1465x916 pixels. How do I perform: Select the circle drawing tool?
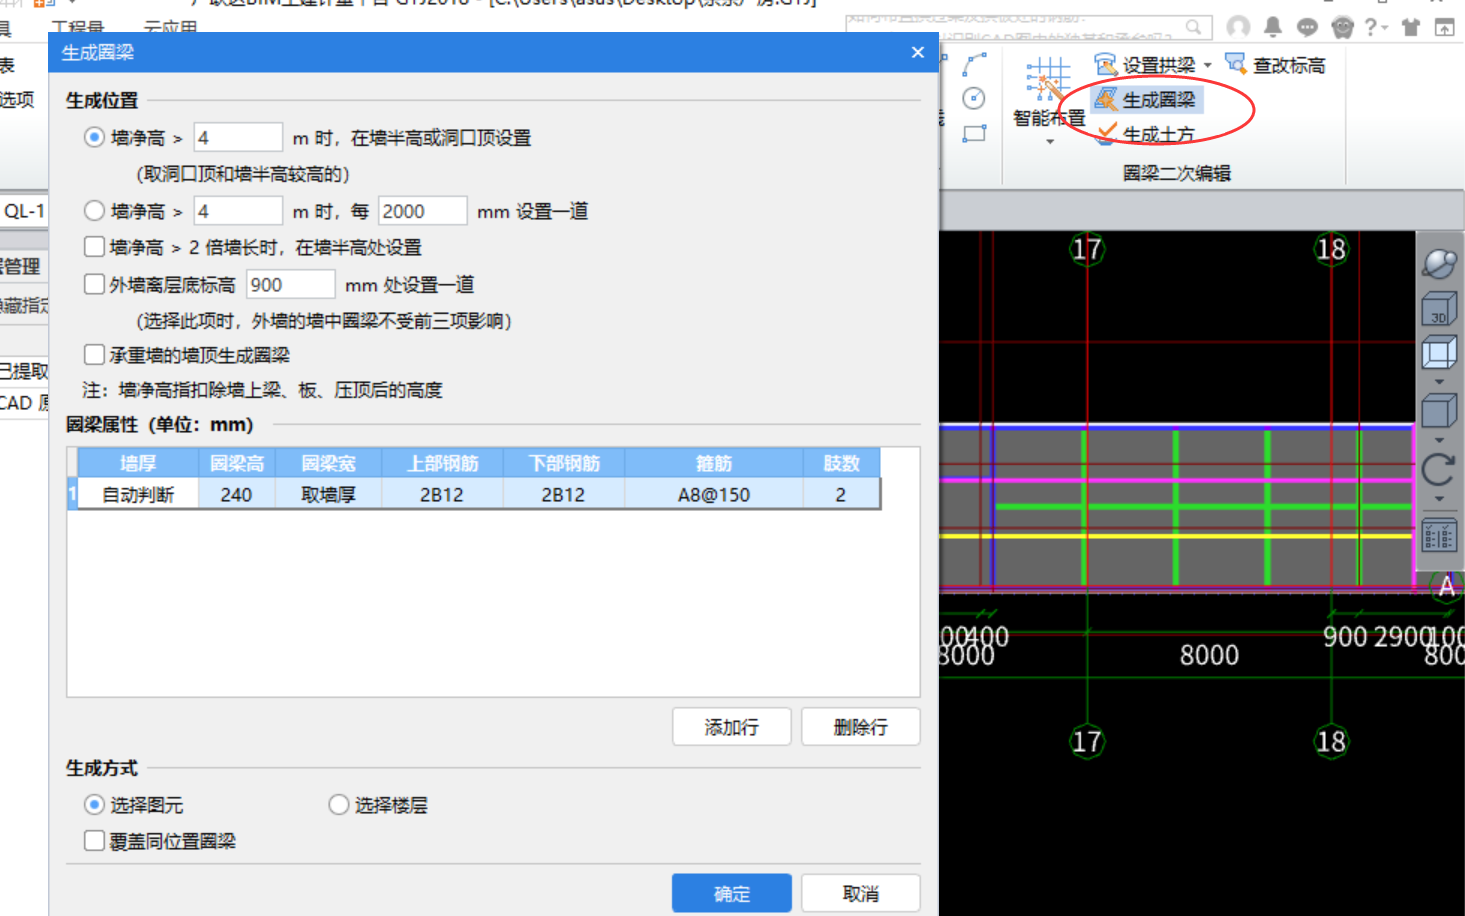pyautogui.click(x=974, y=98)
